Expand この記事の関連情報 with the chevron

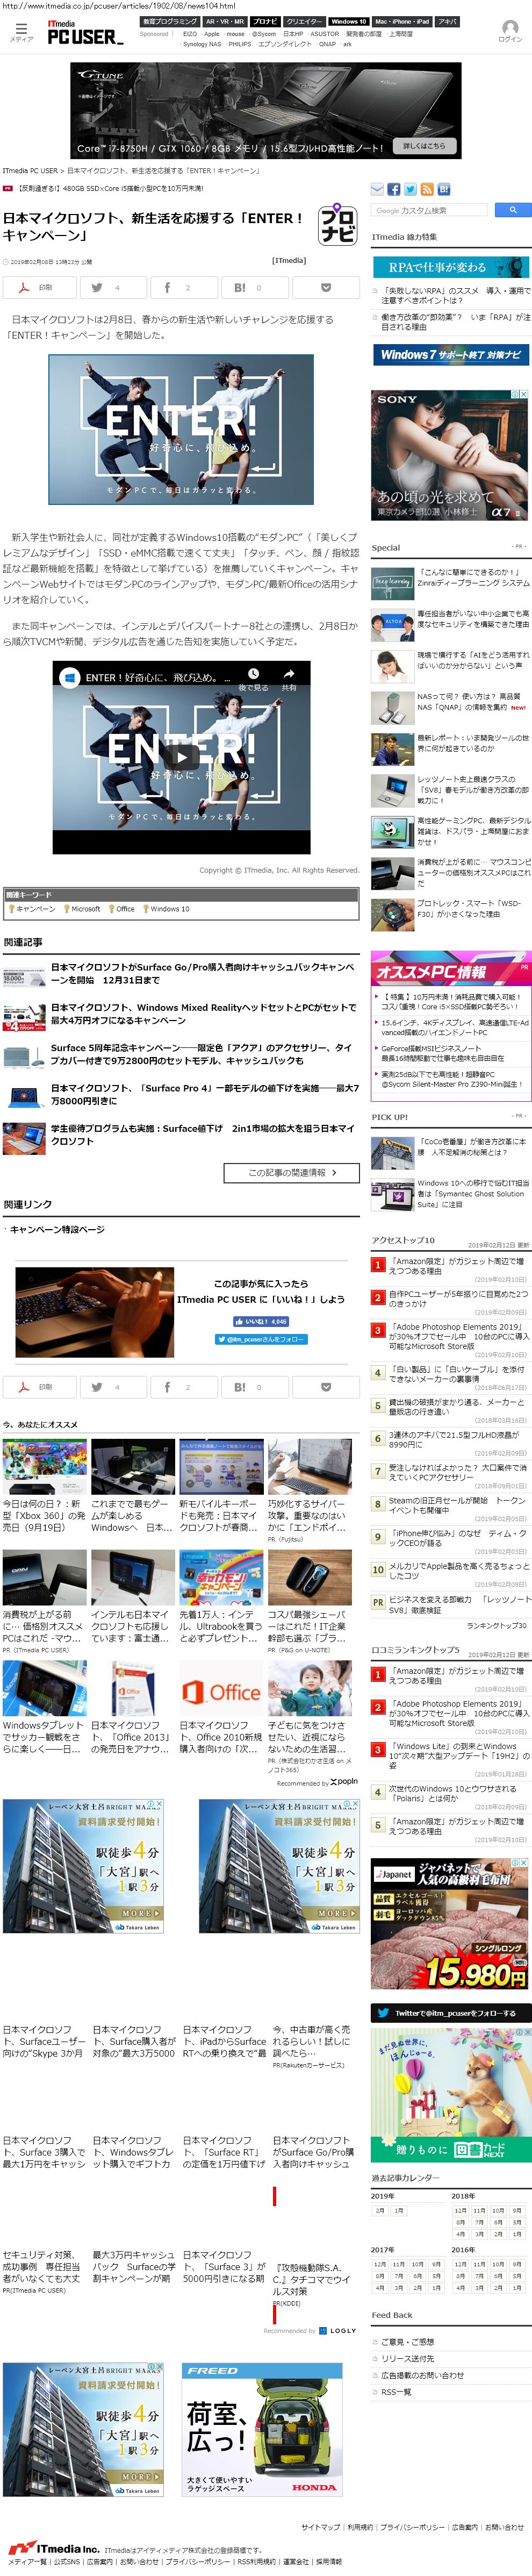(x=291, y=1172)
